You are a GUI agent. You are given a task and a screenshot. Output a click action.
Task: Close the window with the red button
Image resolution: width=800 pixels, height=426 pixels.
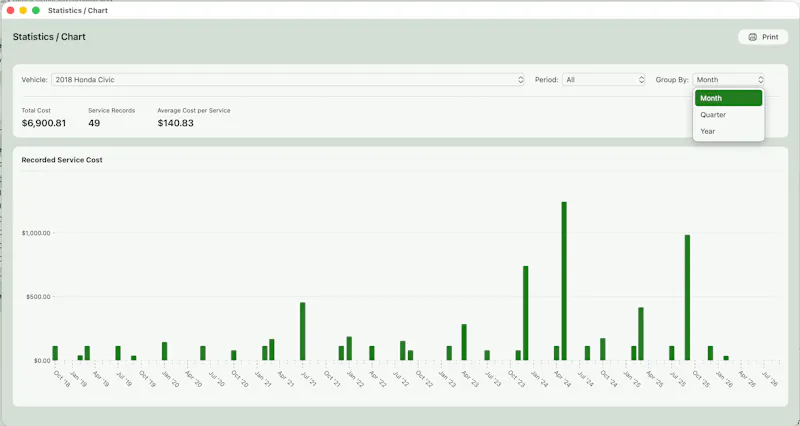click(10, 10)
